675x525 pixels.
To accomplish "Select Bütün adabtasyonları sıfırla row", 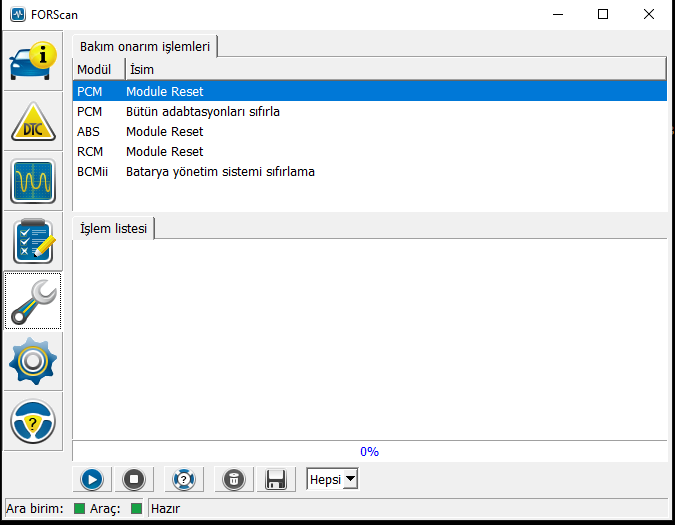I will 370,111.
